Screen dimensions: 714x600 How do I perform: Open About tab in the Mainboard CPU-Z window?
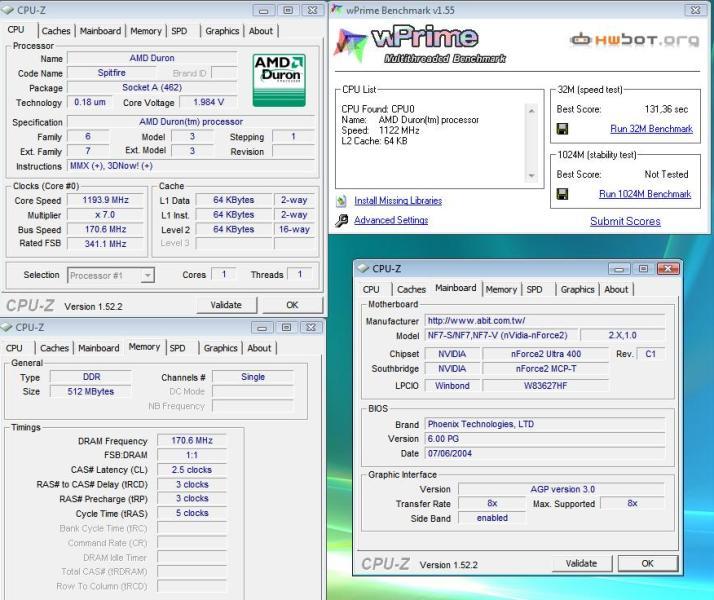tap(616, 290)
